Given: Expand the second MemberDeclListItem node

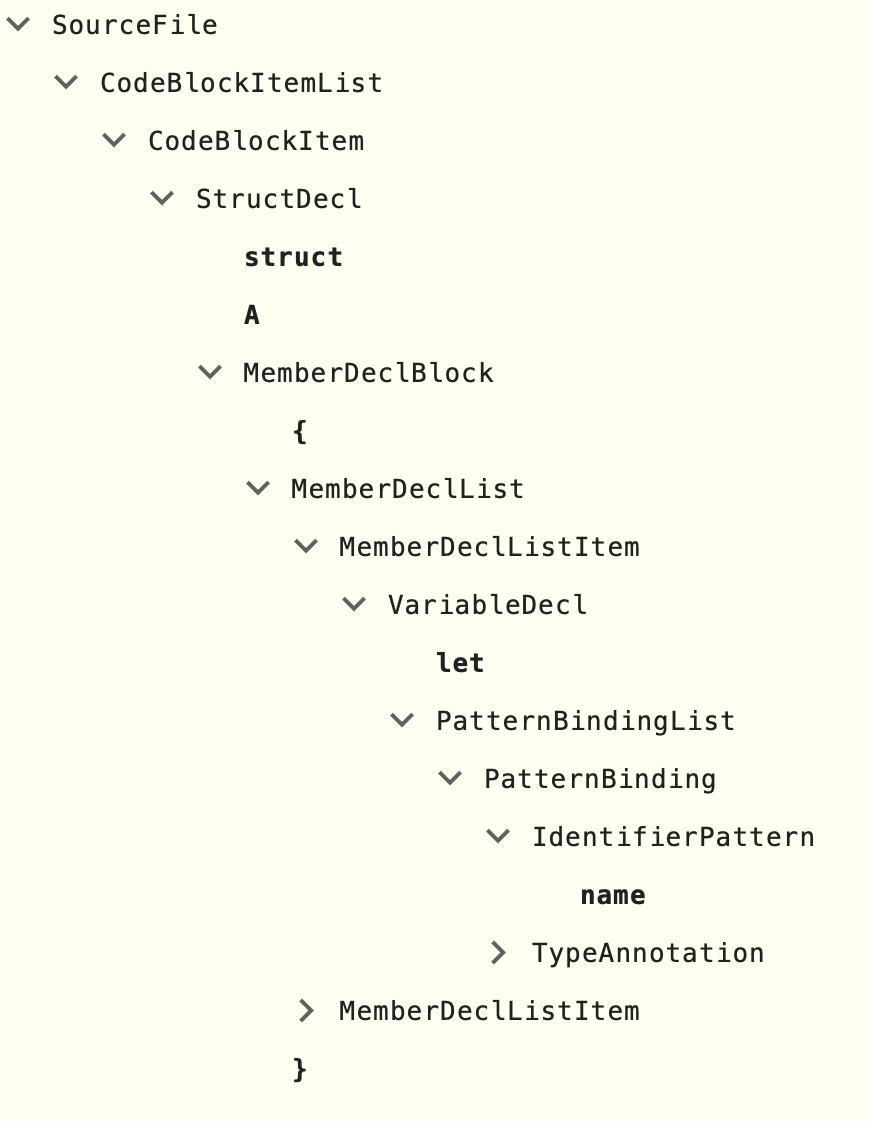Looking at the screenshot, I should [305, 1011].
